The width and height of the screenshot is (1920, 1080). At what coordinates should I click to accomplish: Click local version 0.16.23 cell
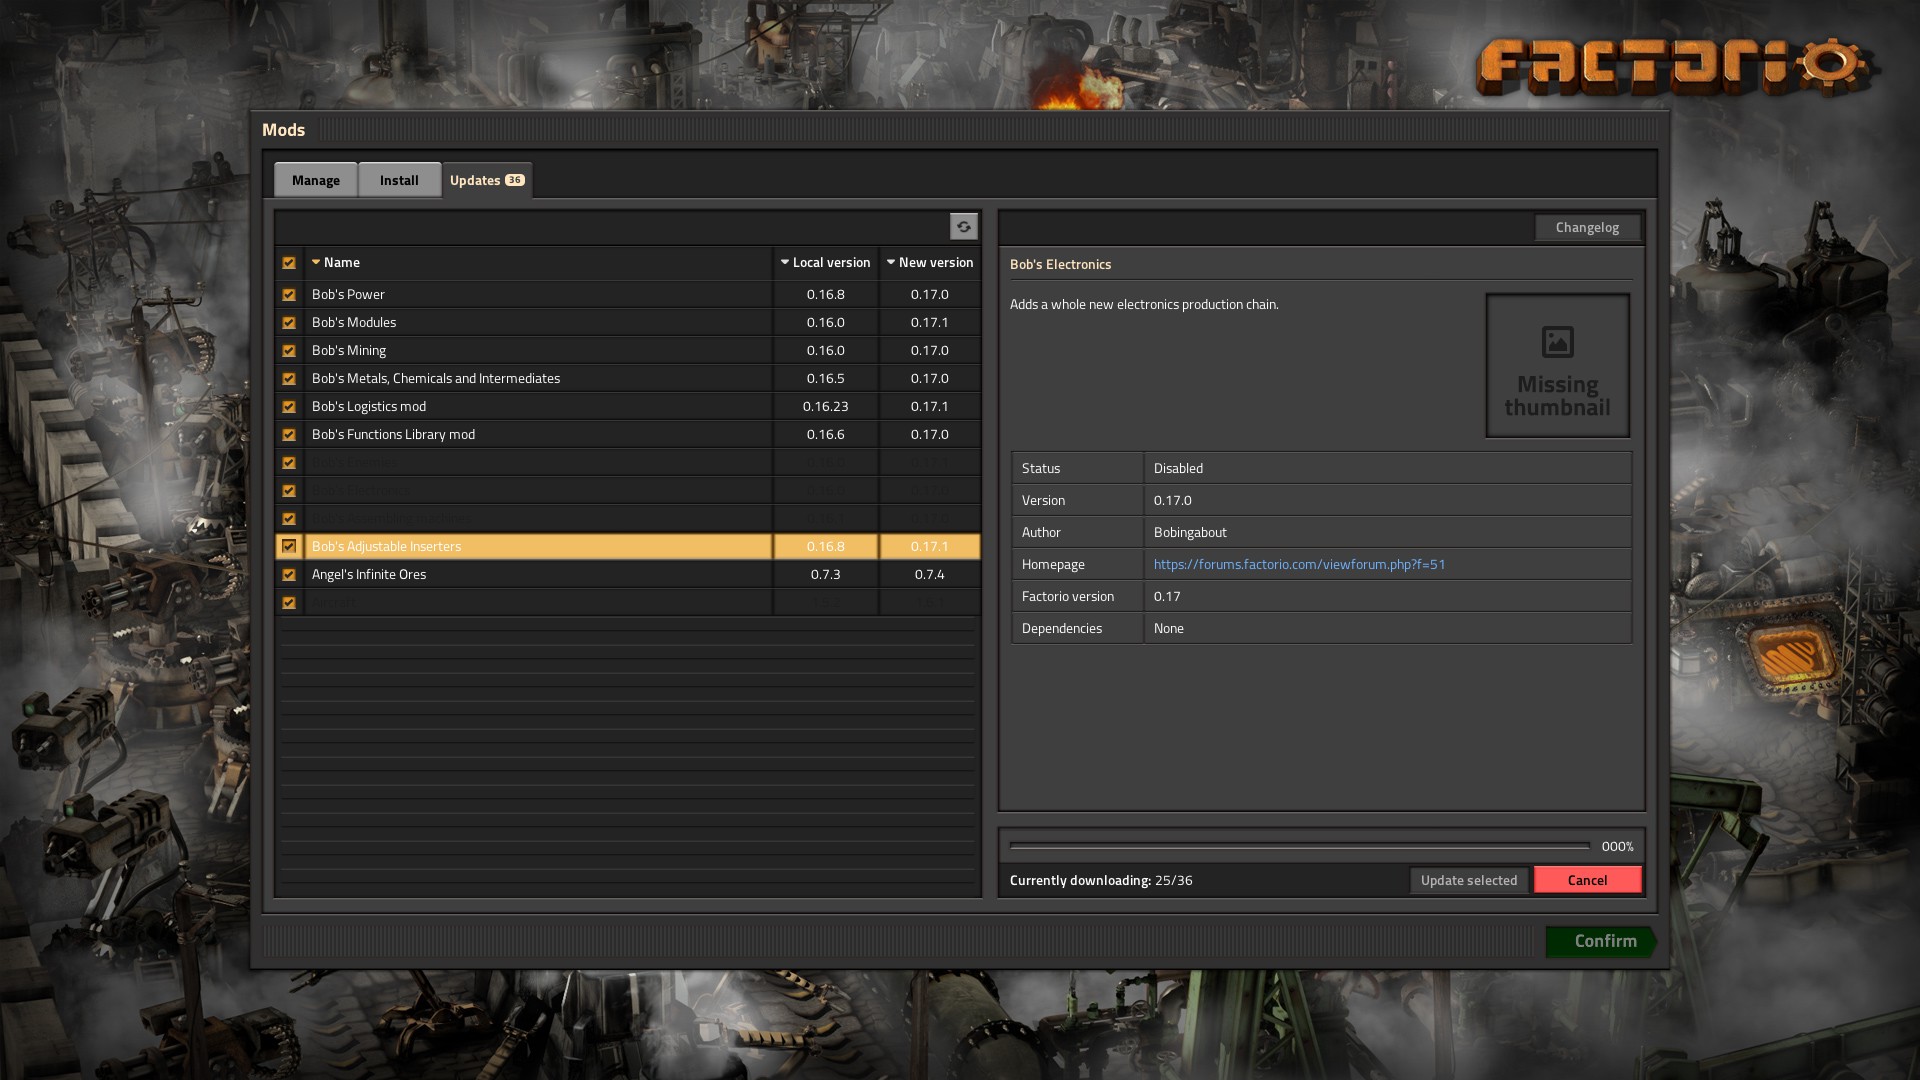pos(826,406)
